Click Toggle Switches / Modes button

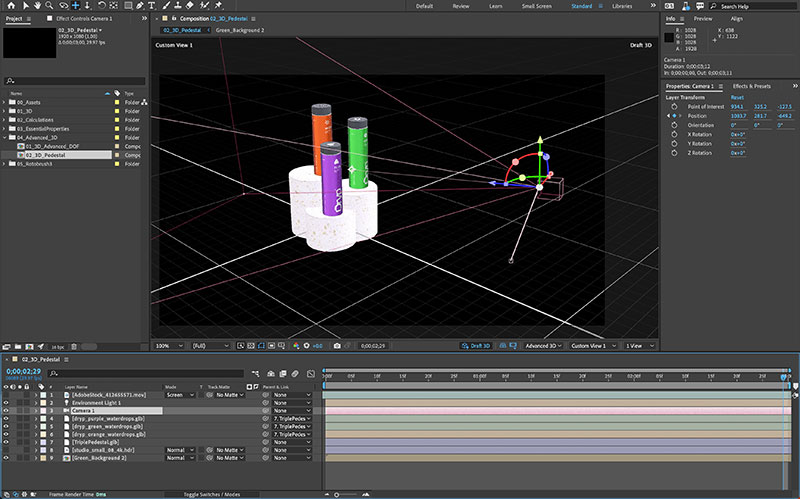[x=211, y=494]
